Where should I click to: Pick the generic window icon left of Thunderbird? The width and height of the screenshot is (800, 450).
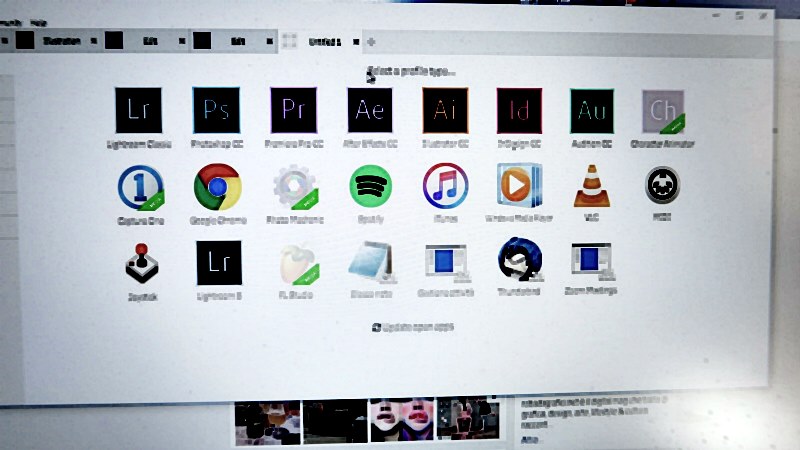[446, 263]
